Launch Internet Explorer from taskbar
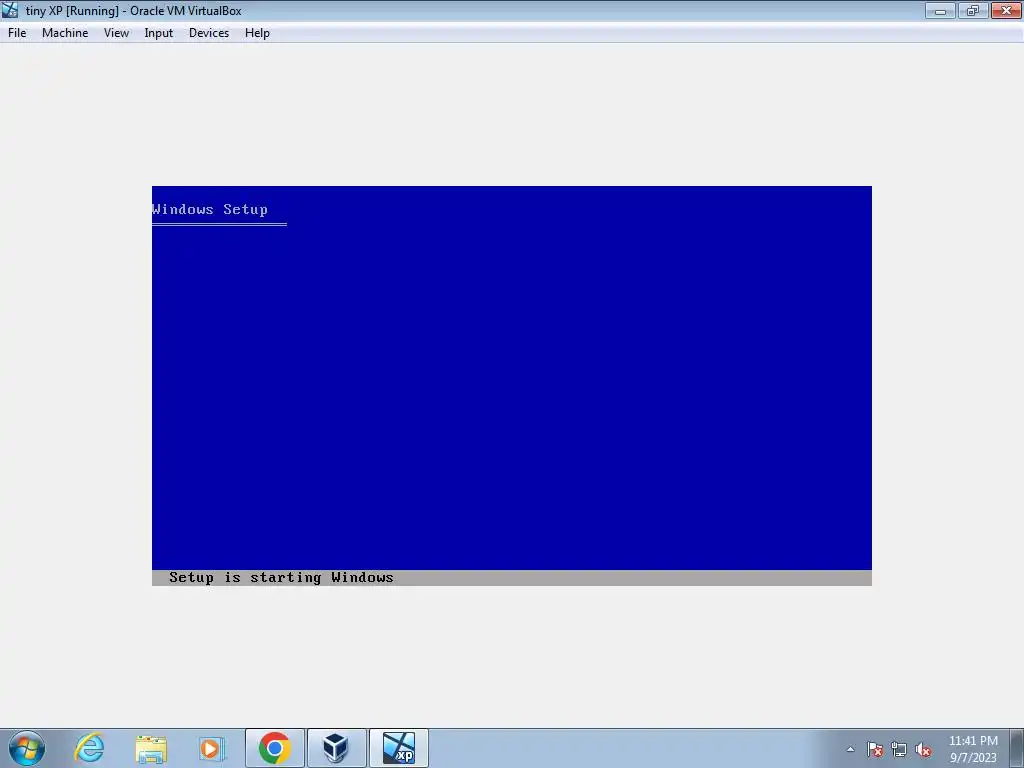 coord(89,748)
